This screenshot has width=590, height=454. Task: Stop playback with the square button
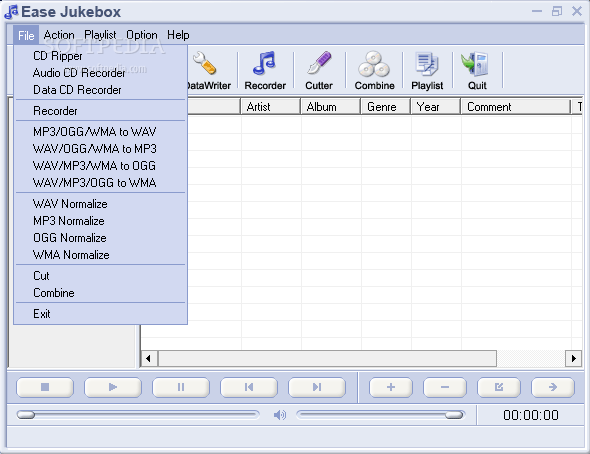(x=45, y=387)
